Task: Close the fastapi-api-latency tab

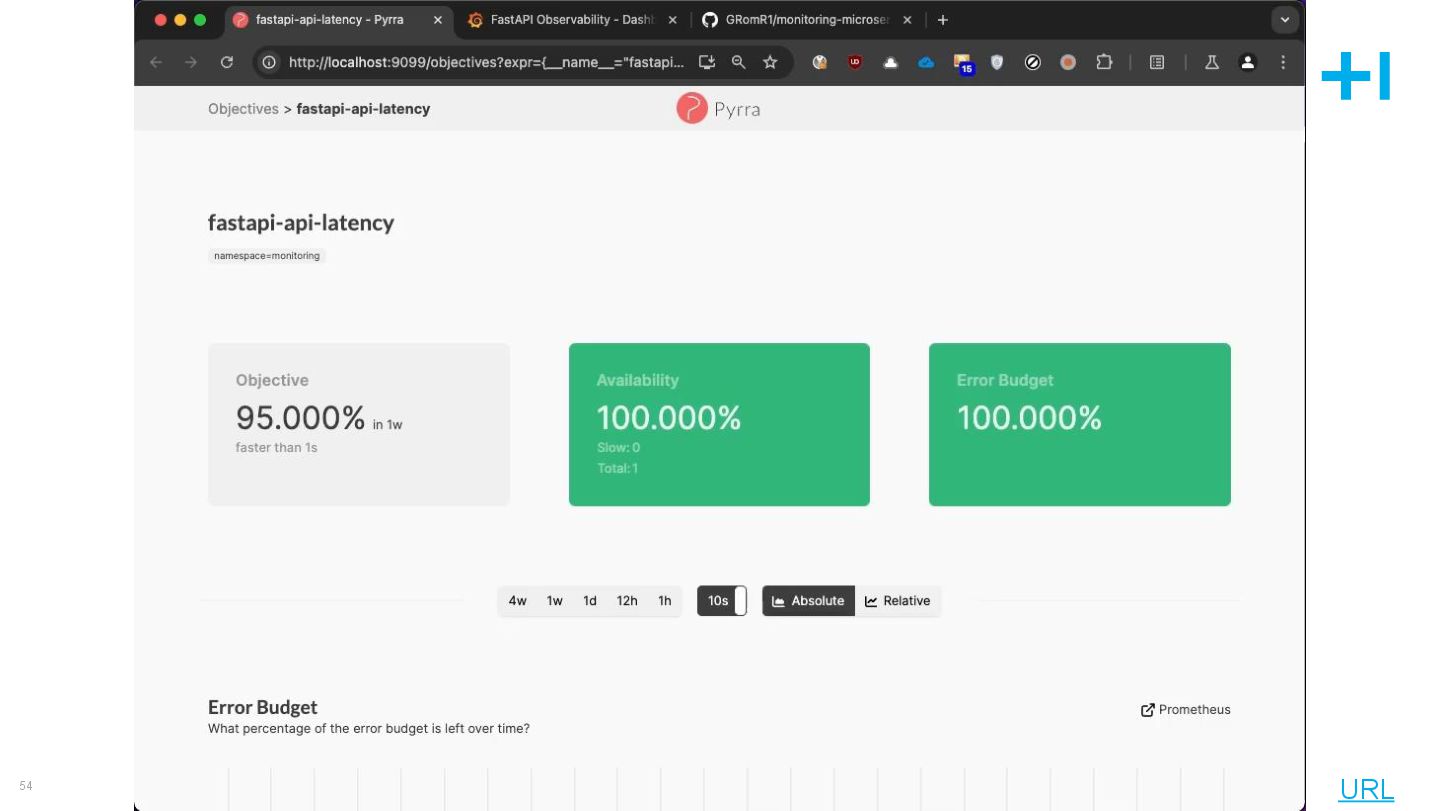Action: (437, 20)
